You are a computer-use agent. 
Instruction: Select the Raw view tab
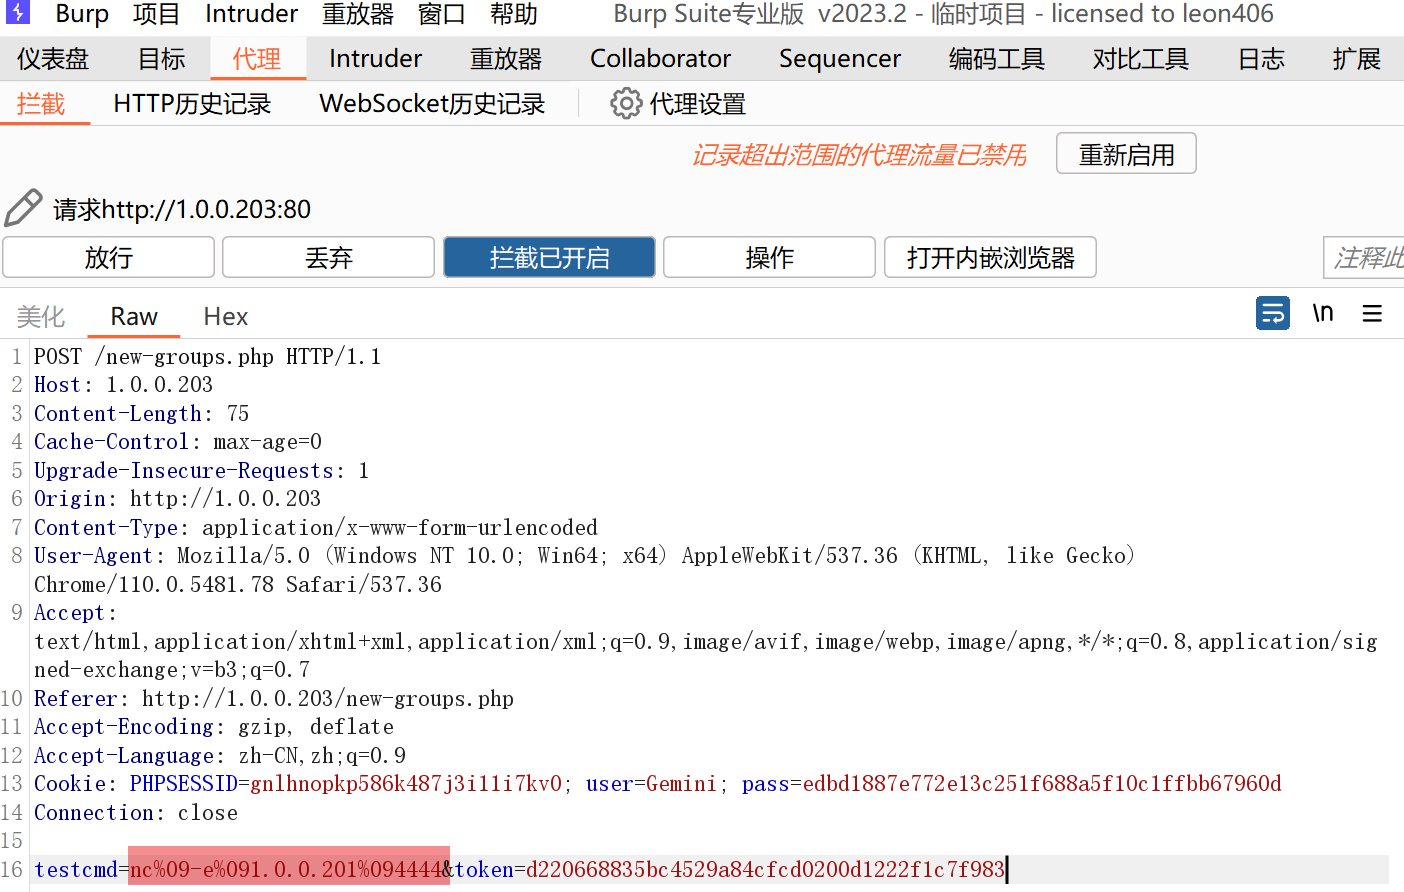coord(134,316)
